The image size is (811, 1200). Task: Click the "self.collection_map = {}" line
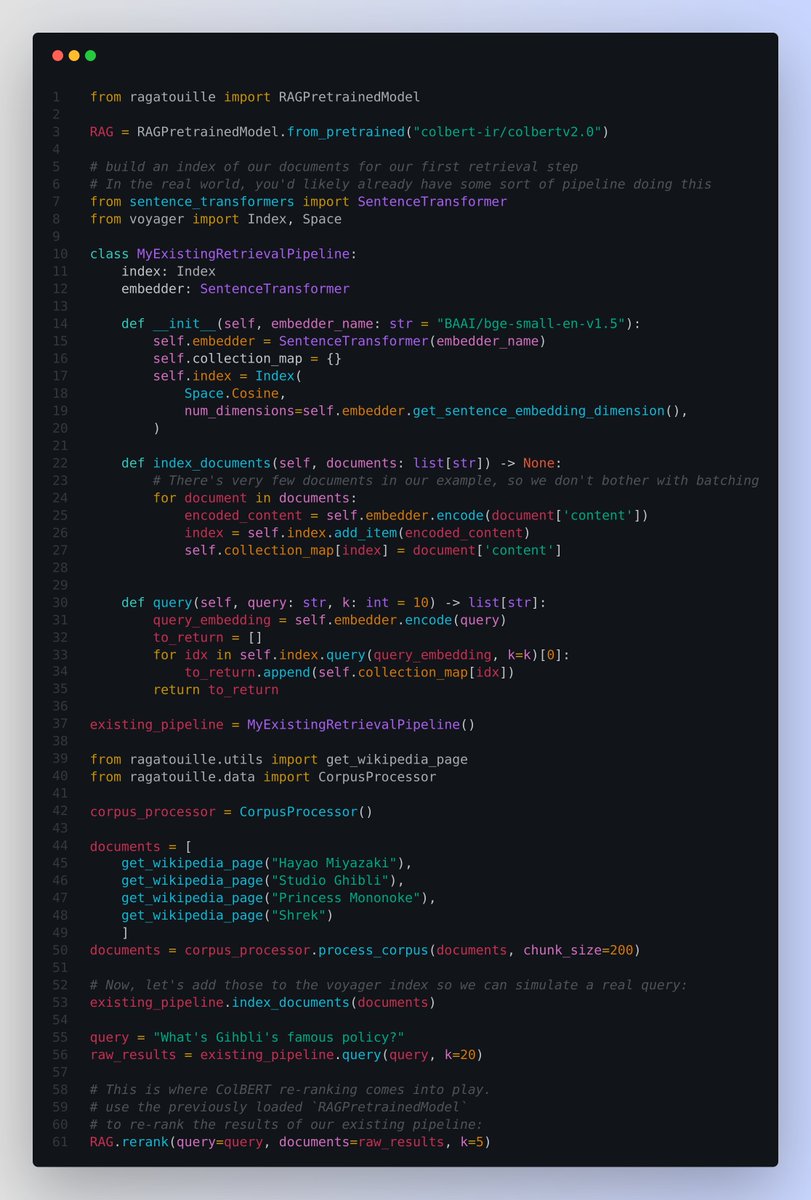tap(248, 358)
